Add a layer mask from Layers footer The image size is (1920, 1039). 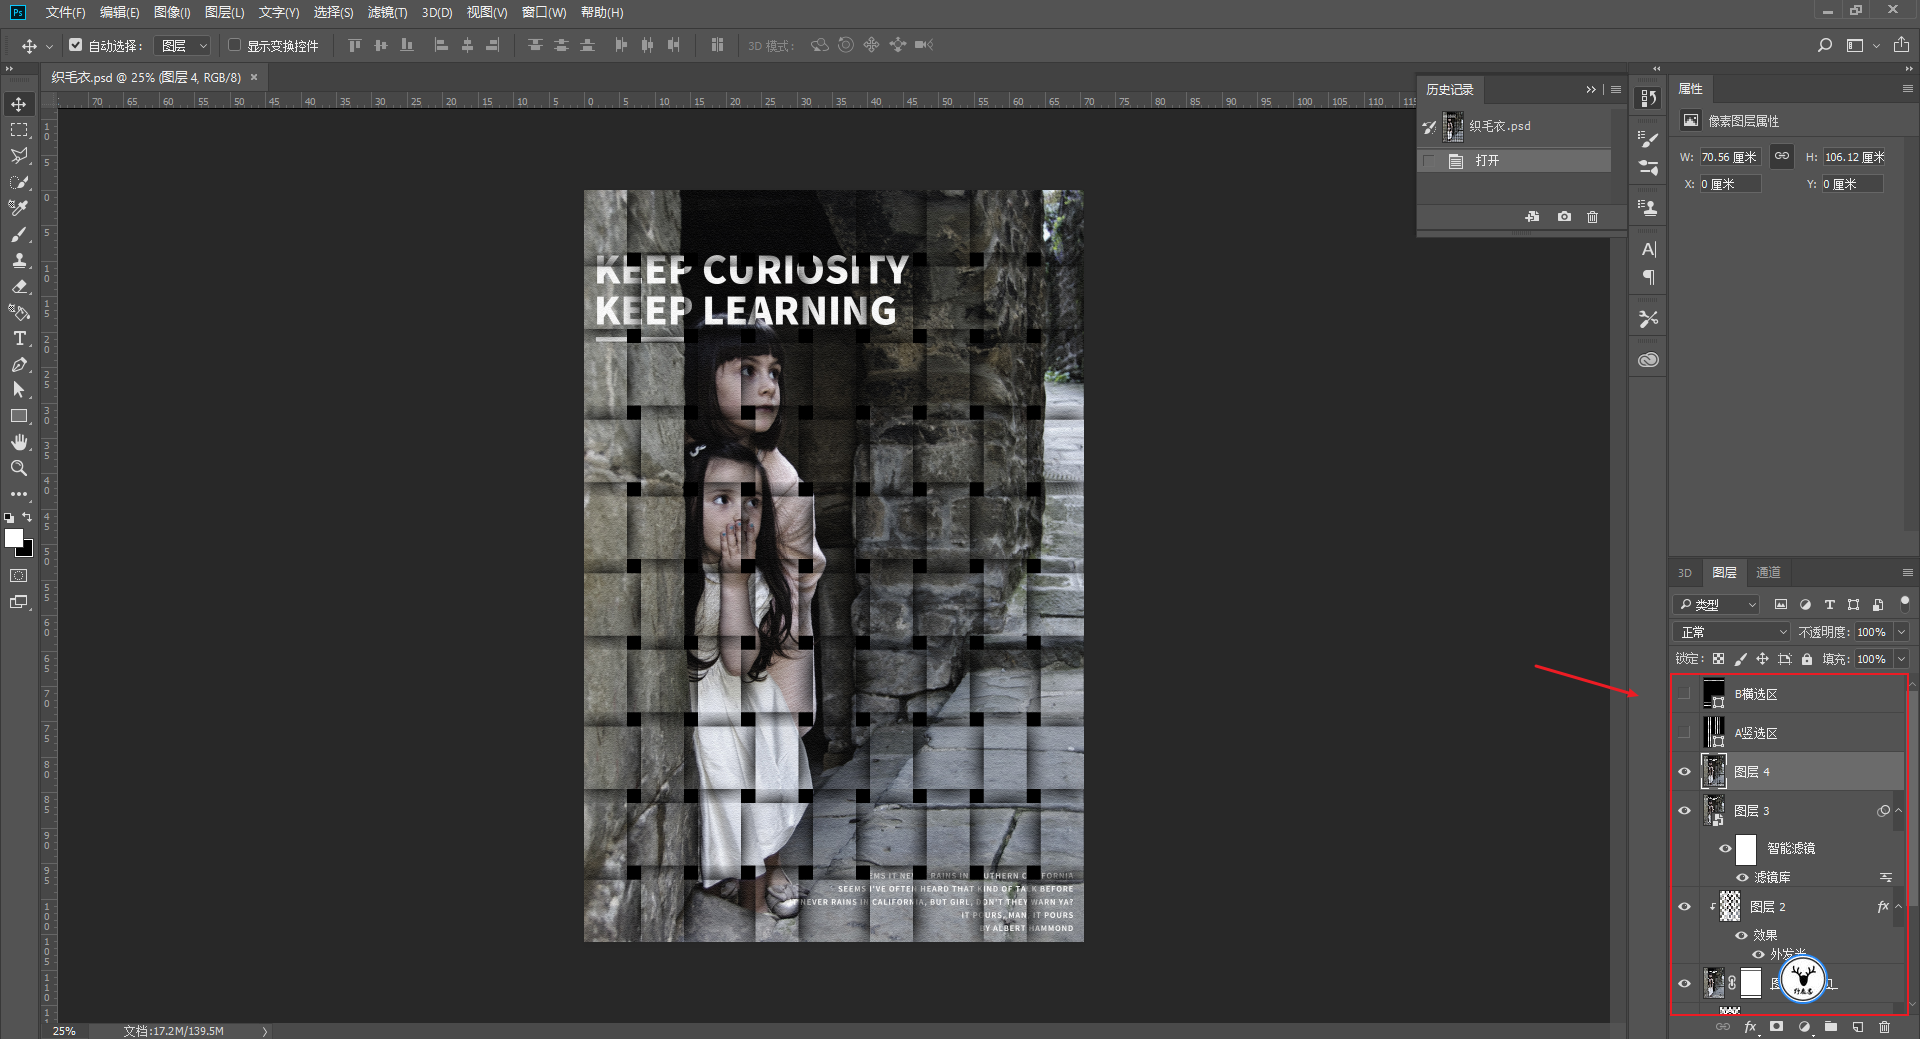pyautogui.click(x=1776, y=1027)
